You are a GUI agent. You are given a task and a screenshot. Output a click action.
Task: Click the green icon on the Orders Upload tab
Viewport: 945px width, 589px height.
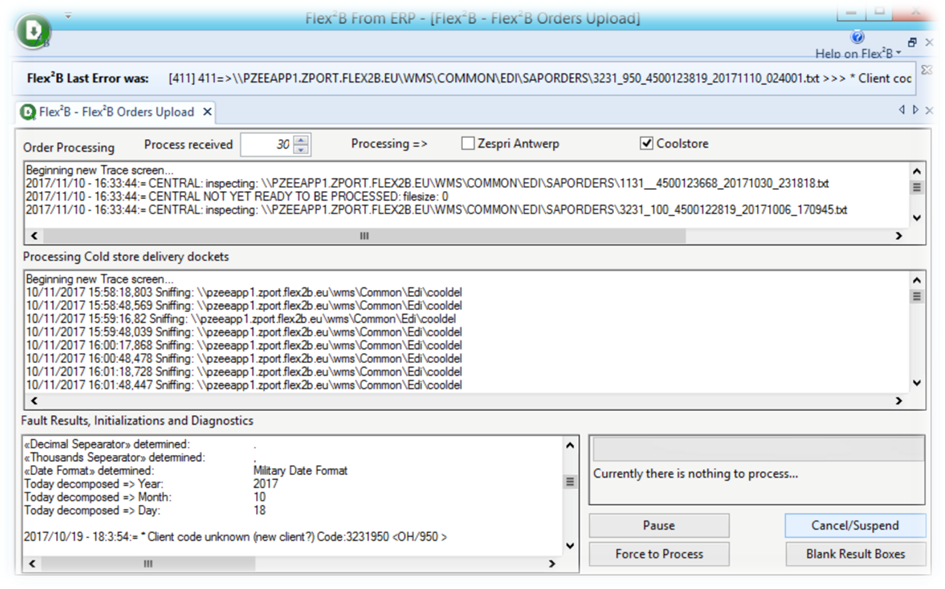click(x=28, y=112)
